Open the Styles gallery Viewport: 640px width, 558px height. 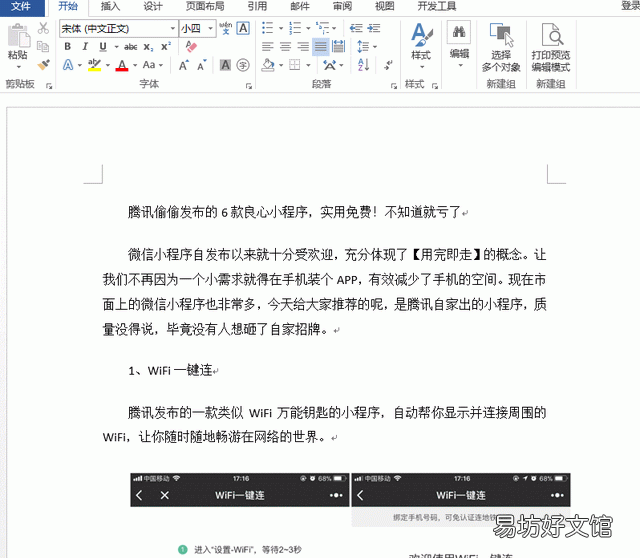421,44
